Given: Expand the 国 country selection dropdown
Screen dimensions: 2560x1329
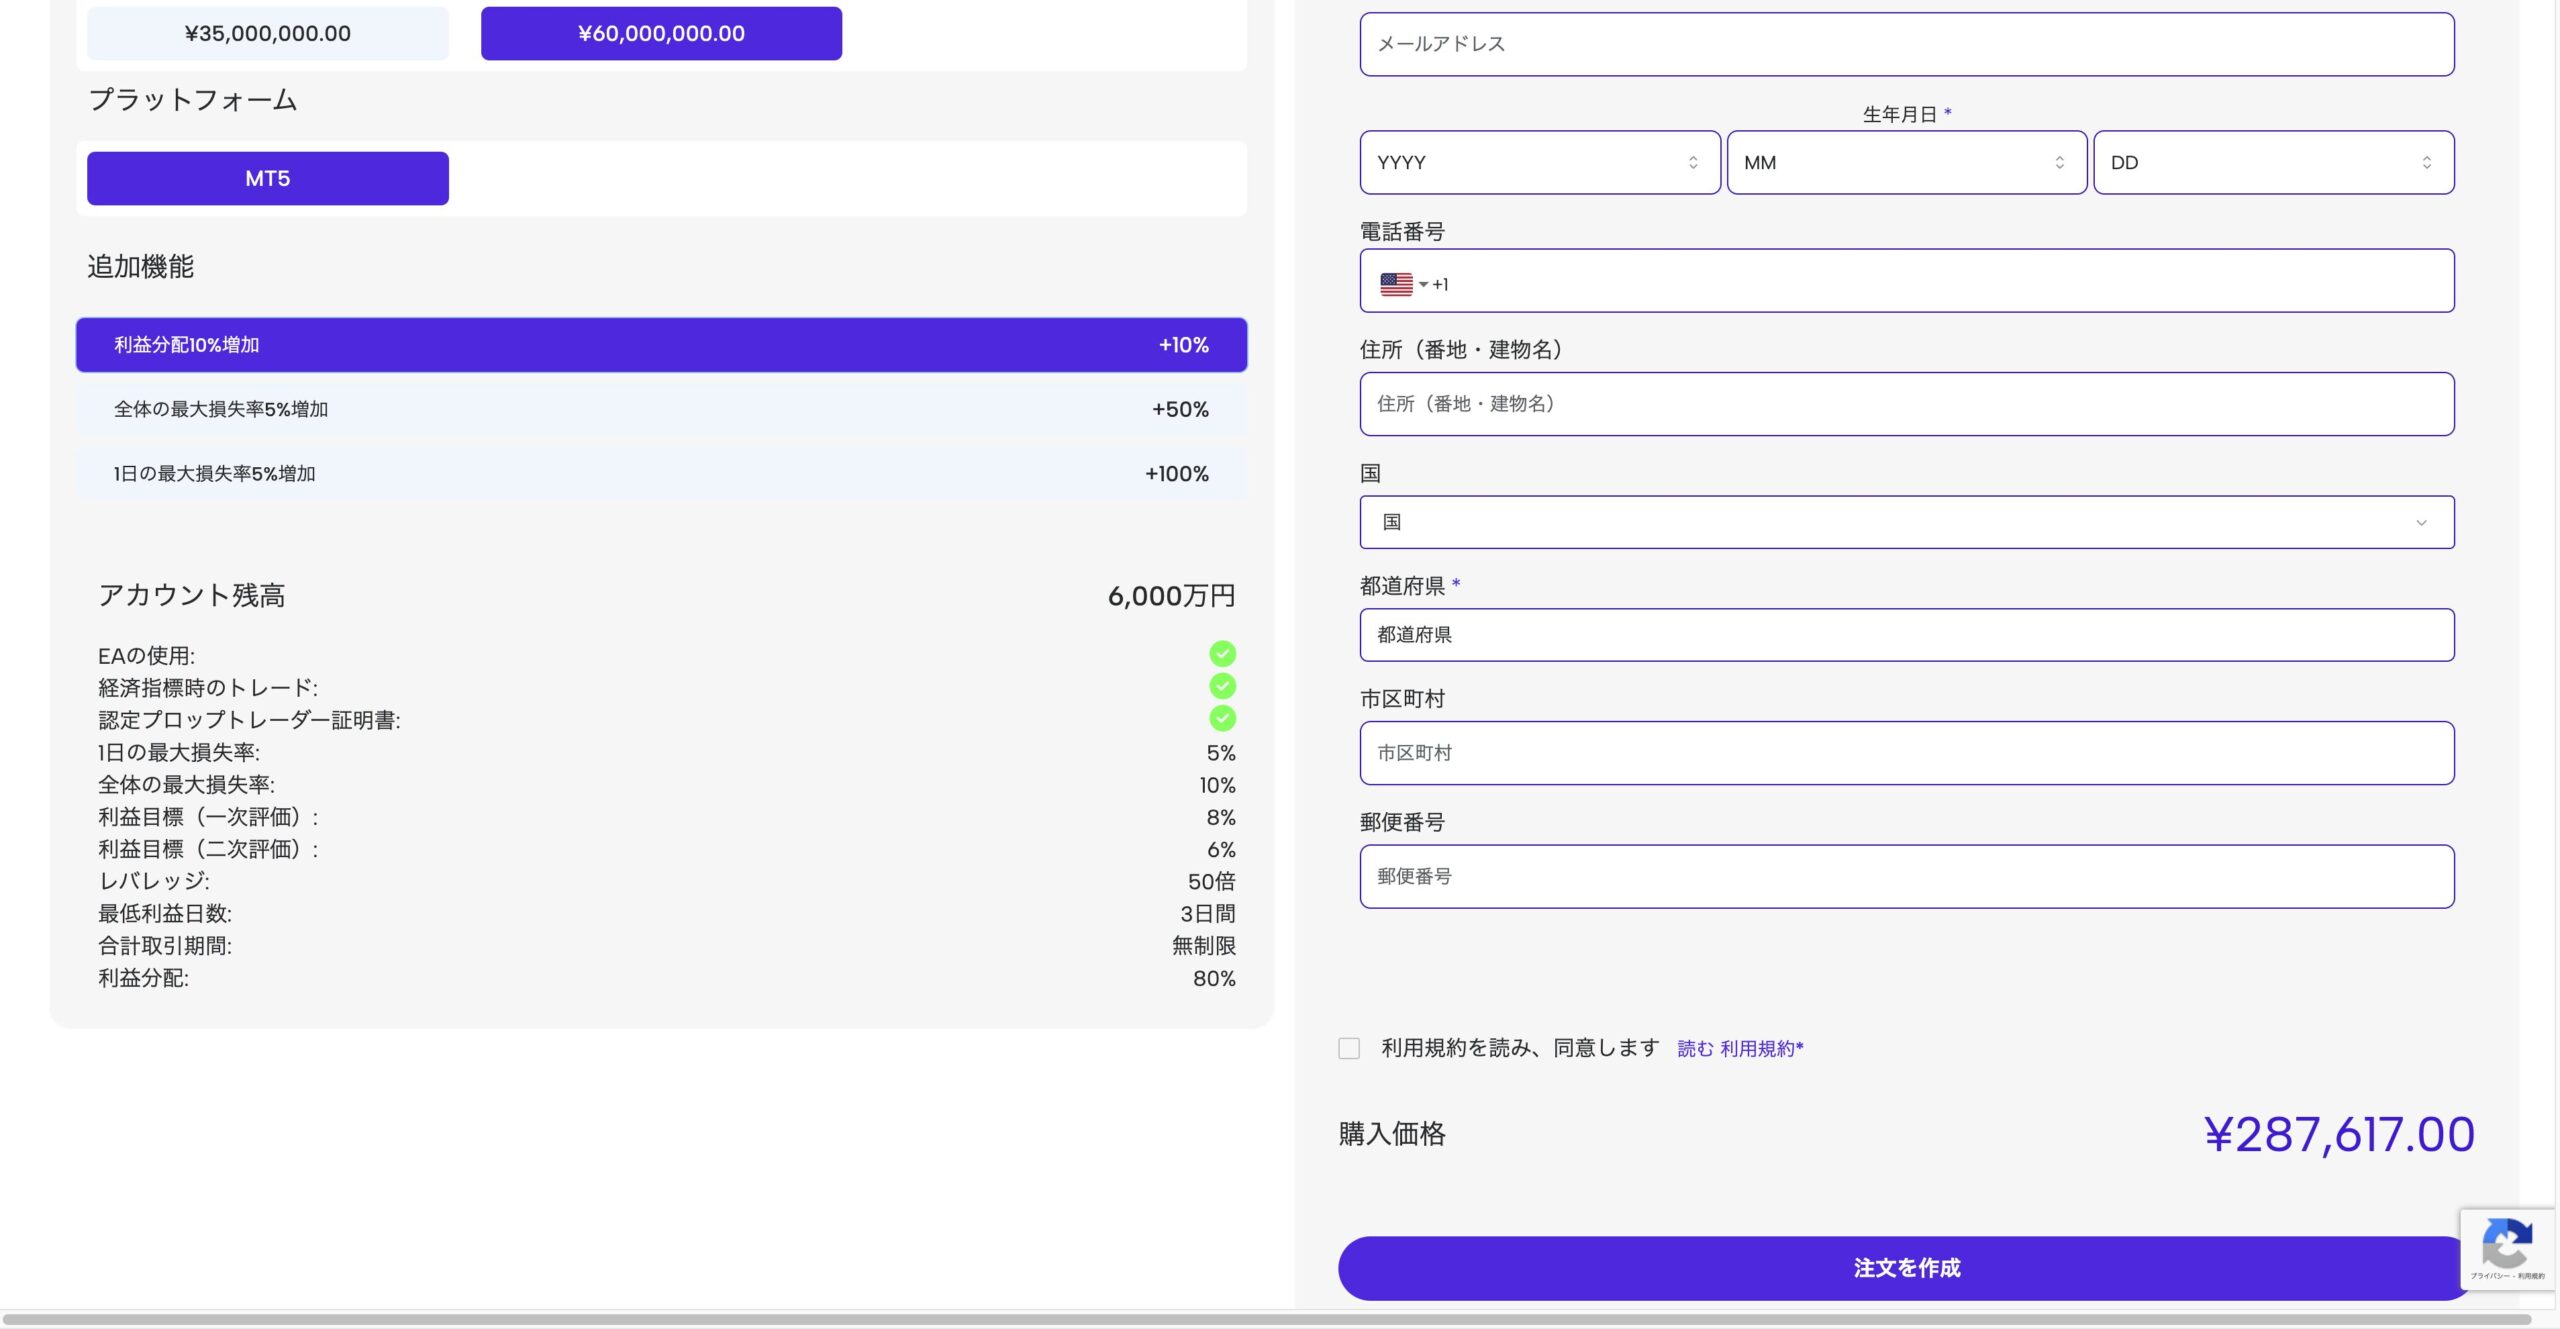Looking at the screenshot, I should 1906,522.
